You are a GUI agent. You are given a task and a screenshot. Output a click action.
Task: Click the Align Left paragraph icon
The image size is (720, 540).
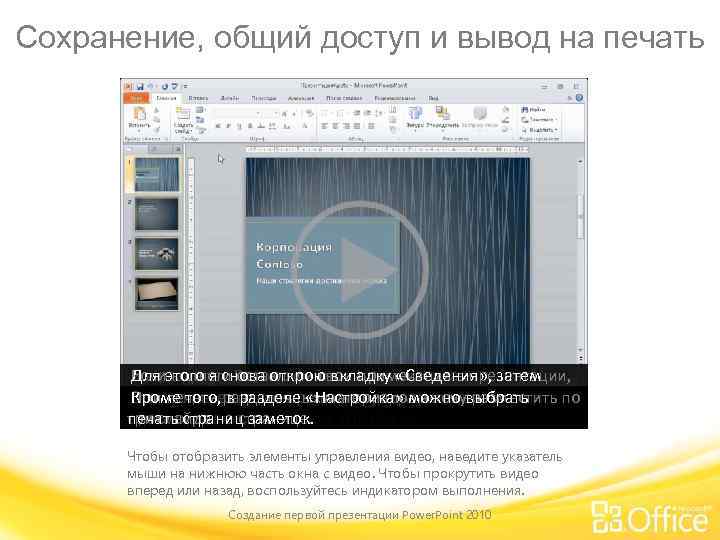pyautogui.click(x=324, y=126)
